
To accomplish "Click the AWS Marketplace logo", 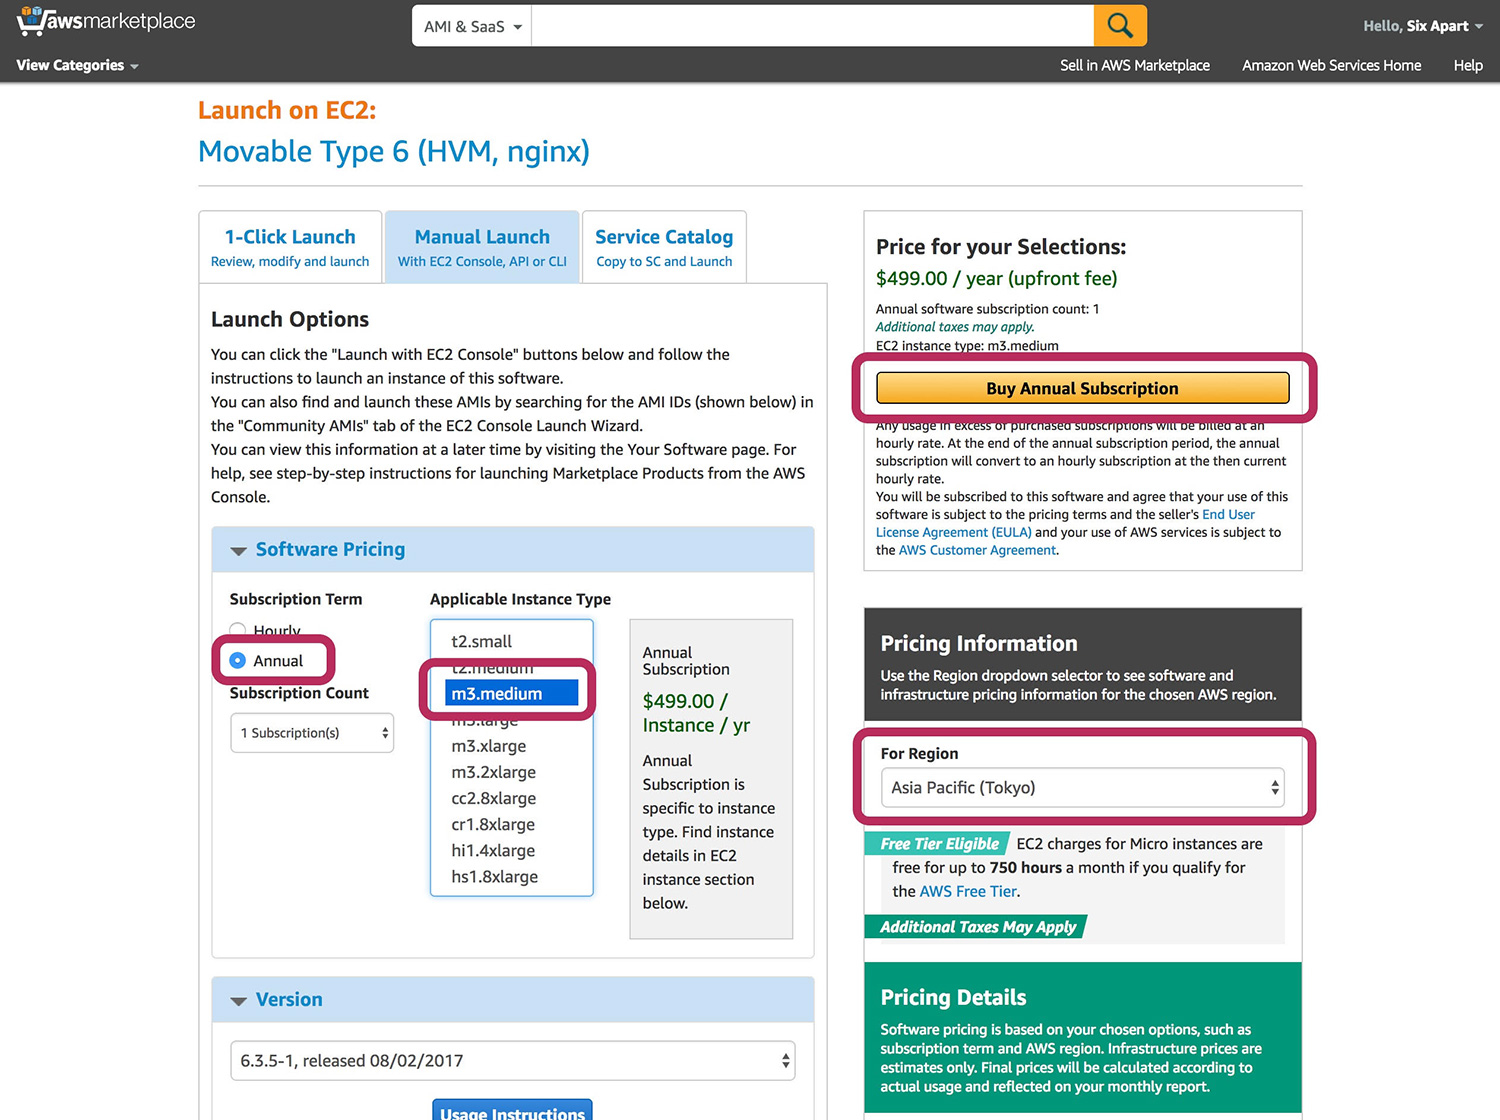I will point(106,21).
